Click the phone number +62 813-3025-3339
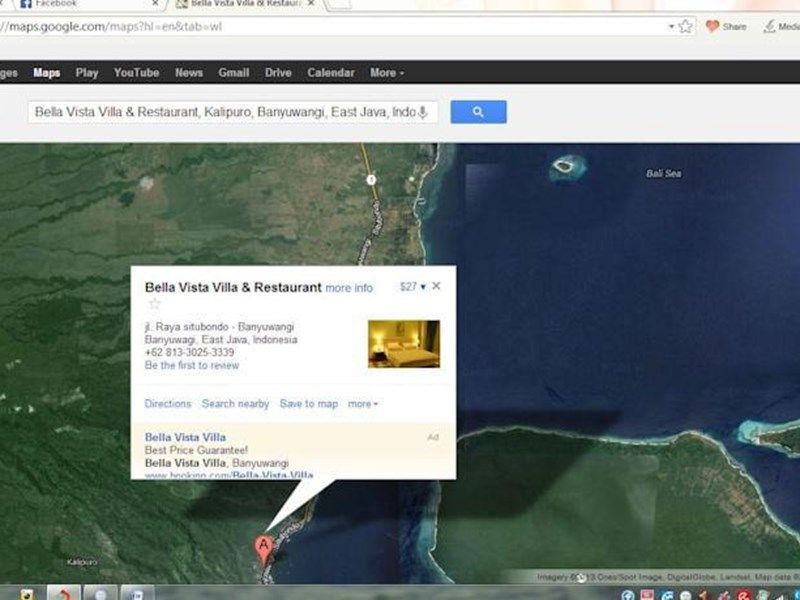The height and width of the screenshot is (600, 800). pyautogui.click(x=189, y=353)
